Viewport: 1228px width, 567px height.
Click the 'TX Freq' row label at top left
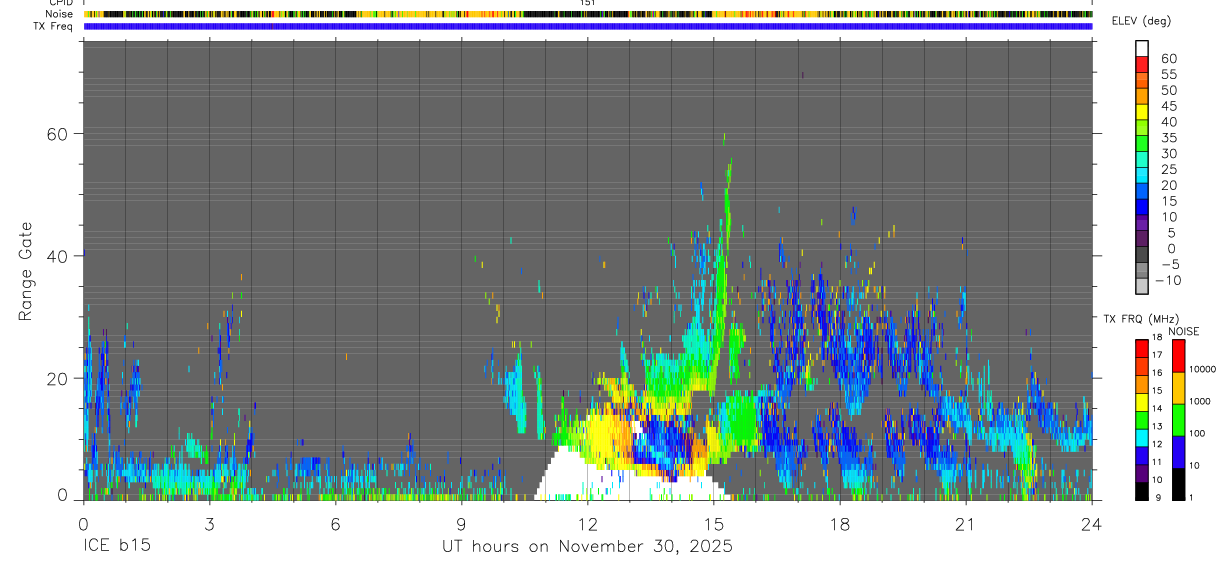[x=54, y=26]
